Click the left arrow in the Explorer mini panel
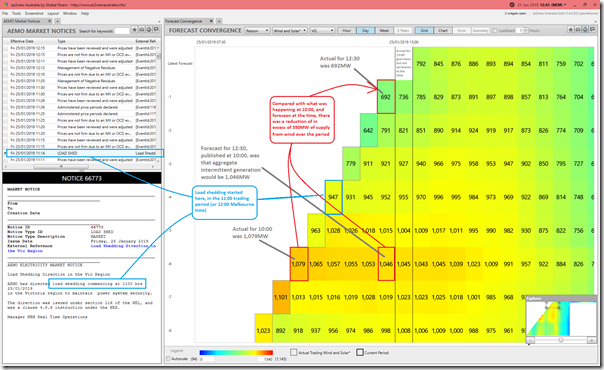 click(x=530, y=340)
